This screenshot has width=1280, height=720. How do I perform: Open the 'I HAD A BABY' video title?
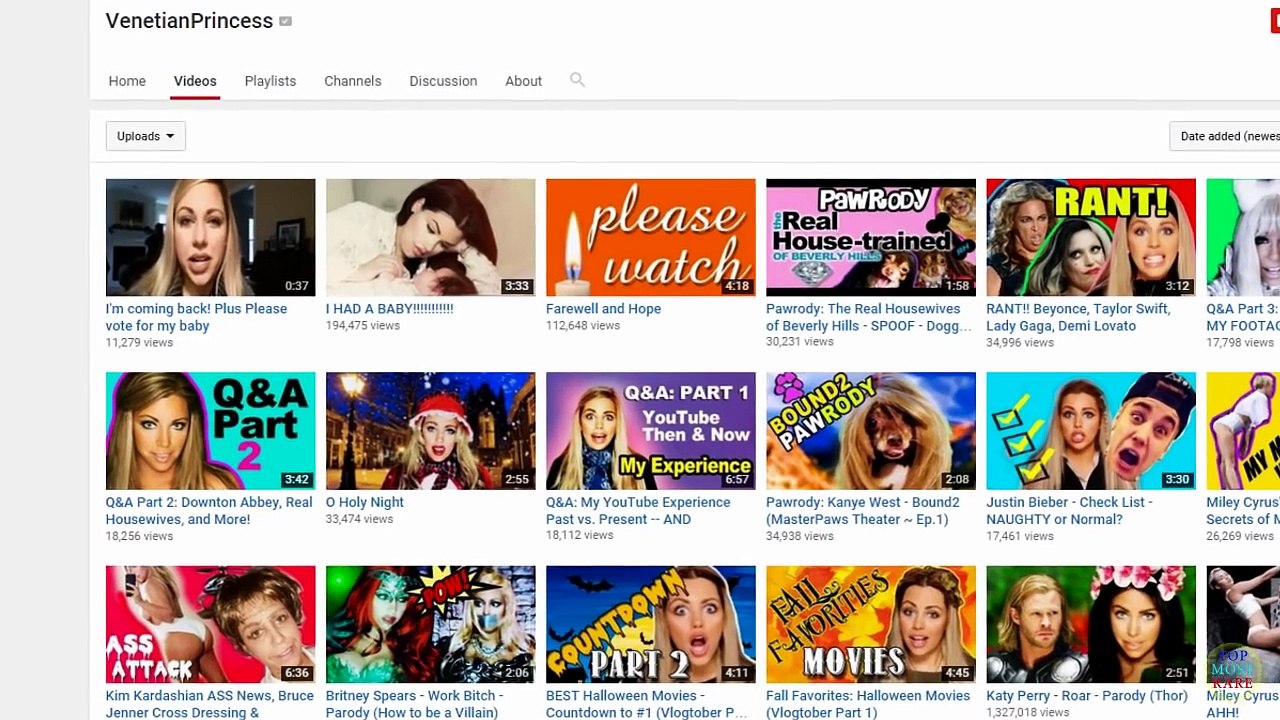pos(389,309)
